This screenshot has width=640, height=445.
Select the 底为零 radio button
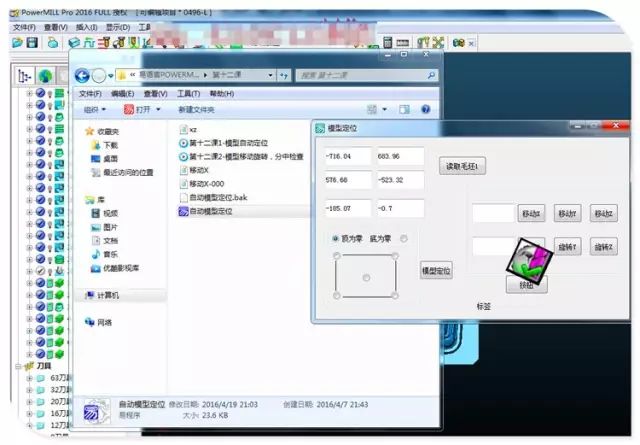[404, 238]
